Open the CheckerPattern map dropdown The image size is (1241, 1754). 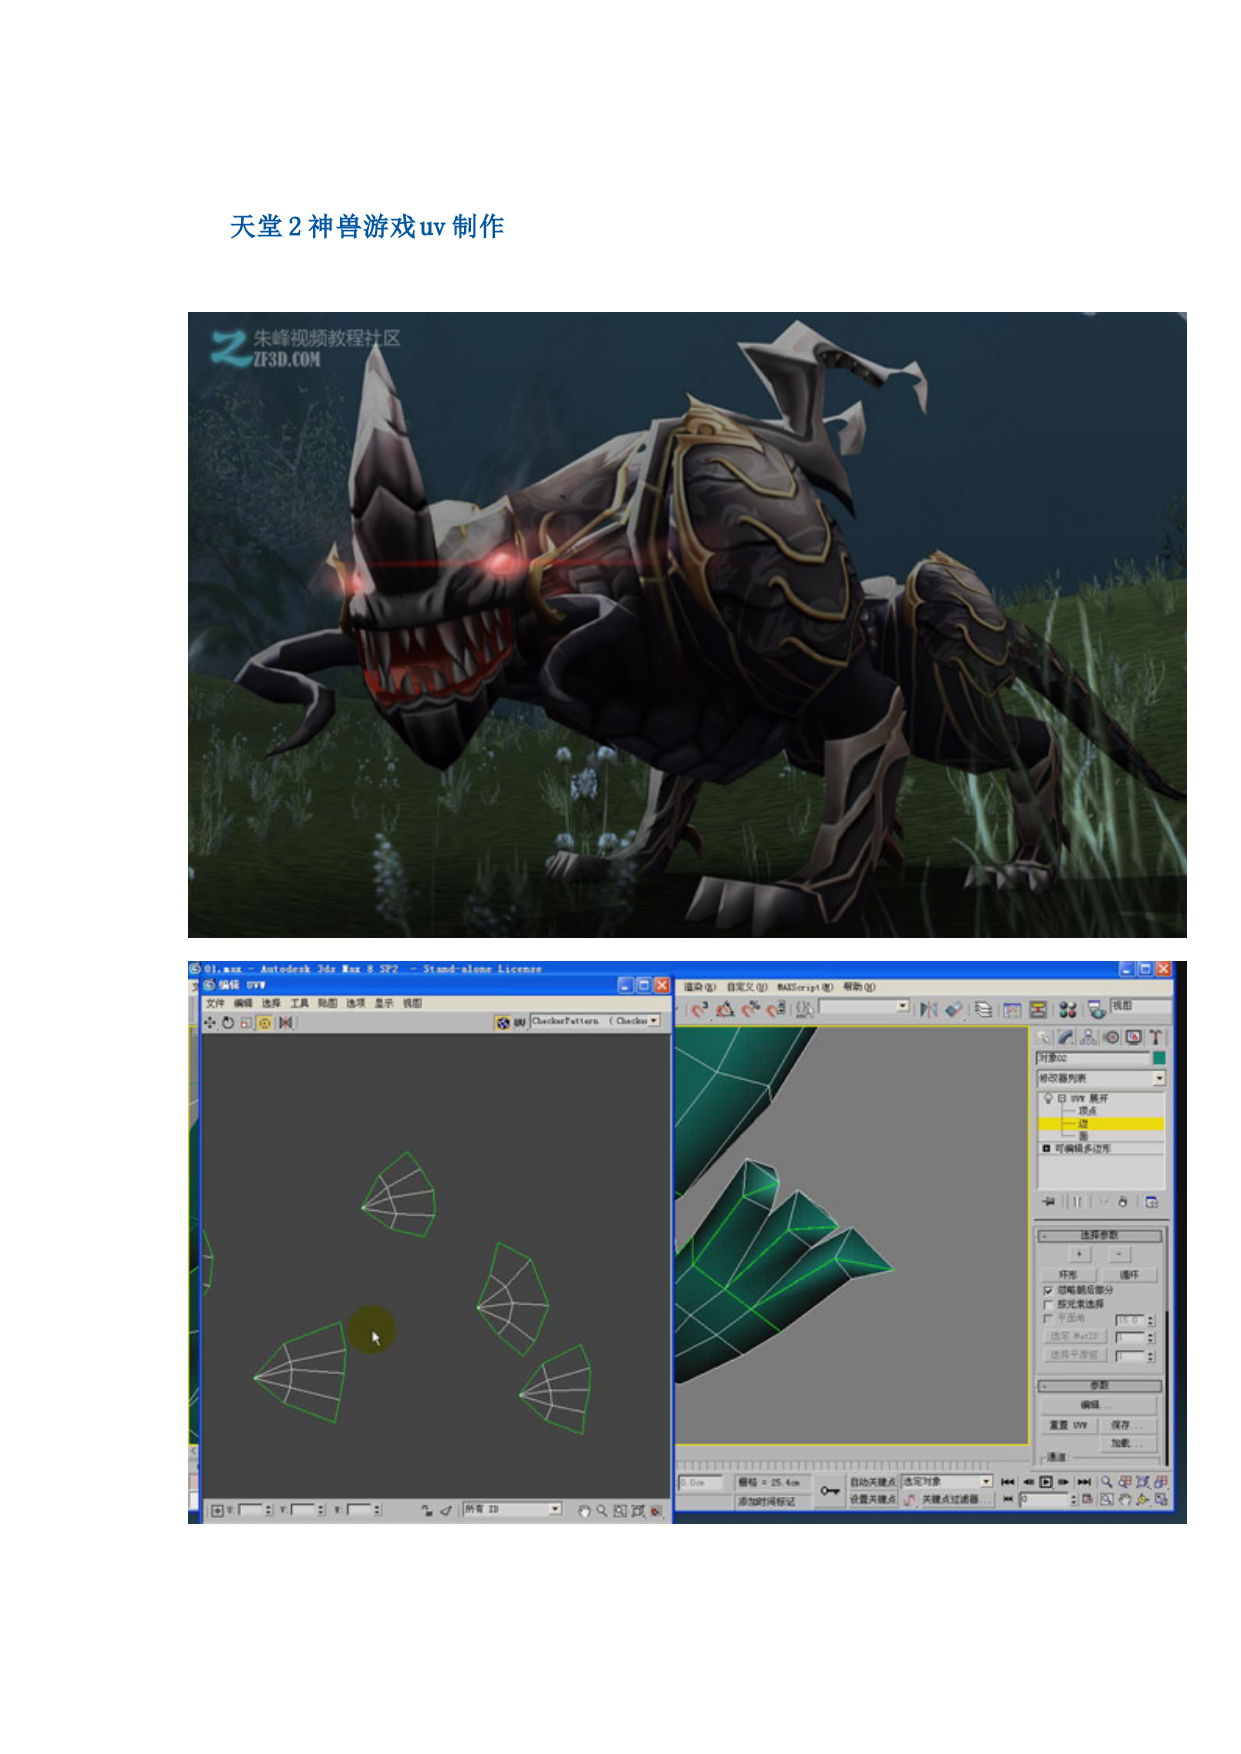click(x=596, y=1021)
